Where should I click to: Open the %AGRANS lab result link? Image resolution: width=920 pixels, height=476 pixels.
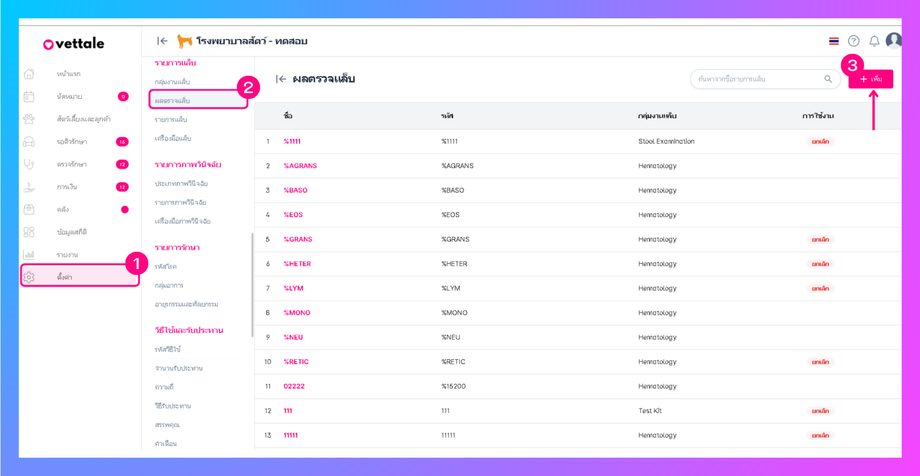pyautogui.click(x=298, y=166)
